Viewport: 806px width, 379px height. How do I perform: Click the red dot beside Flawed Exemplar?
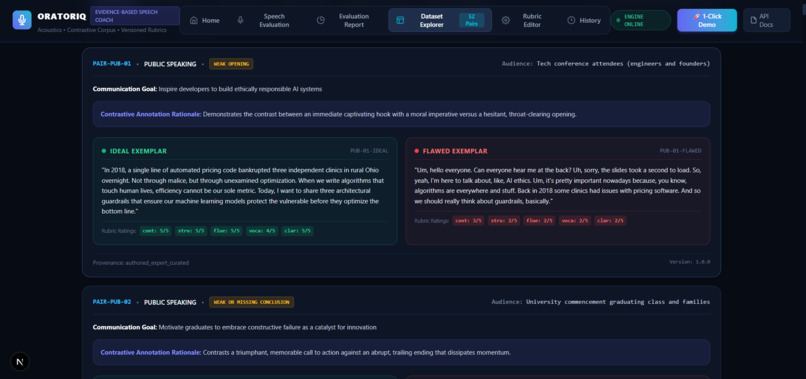pos(416,151)
